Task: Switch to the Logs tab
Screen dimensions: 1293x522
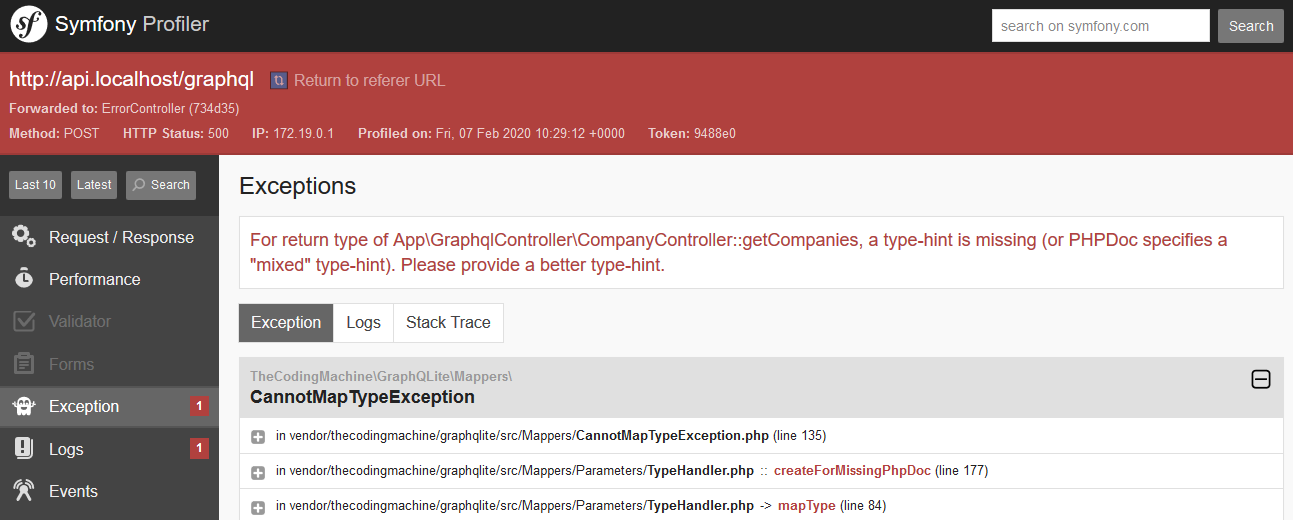Action: click(363, 322)
